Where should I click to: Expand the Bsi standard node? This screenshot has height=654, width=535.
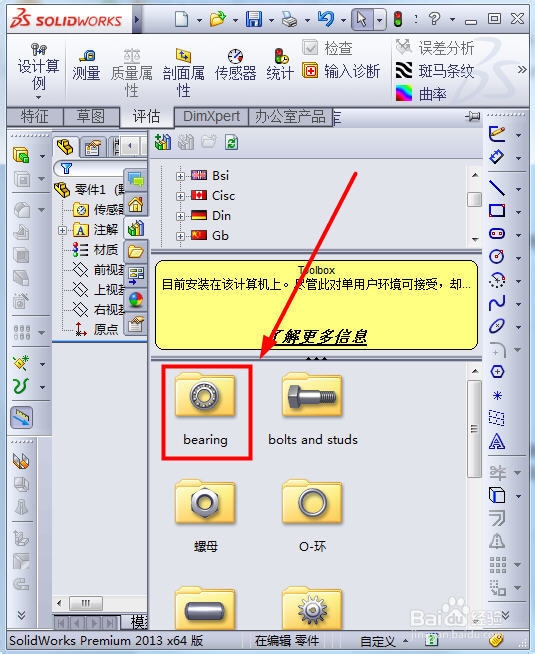180,176
